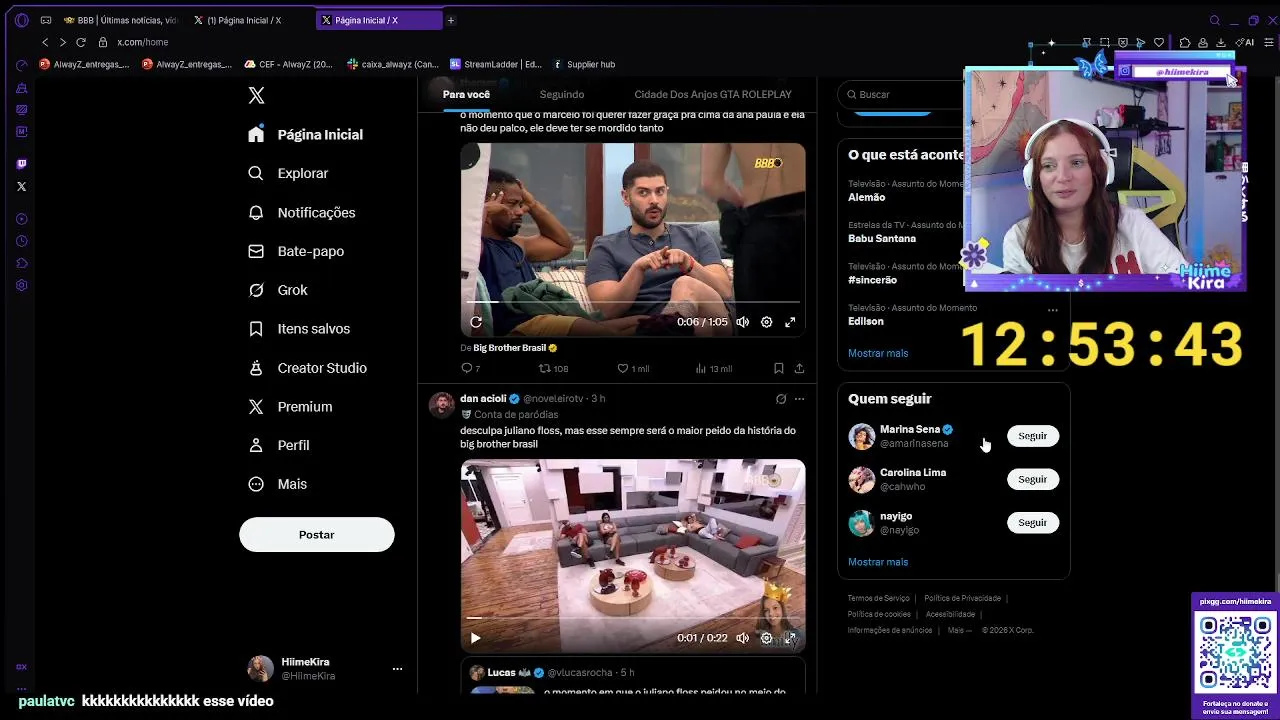View analytics showing 13 mil views
Screen dimensions: 1280x720
click(714, 368)
